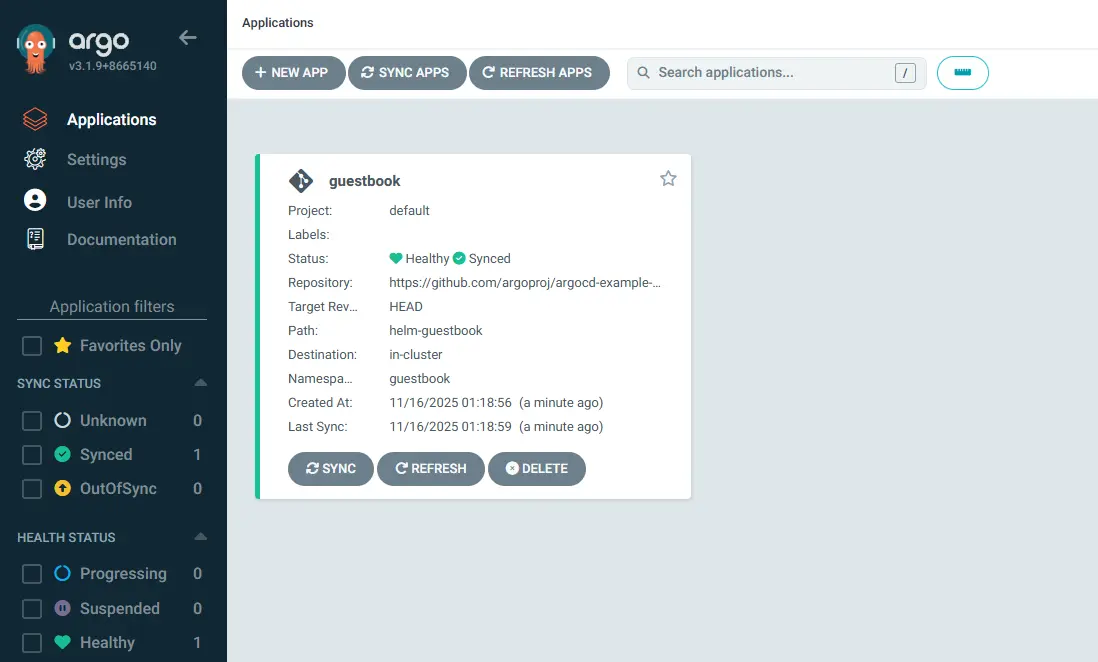
Task: Click the Argo octopus logo
Action: pyautogui.click(x=36, y=48)
